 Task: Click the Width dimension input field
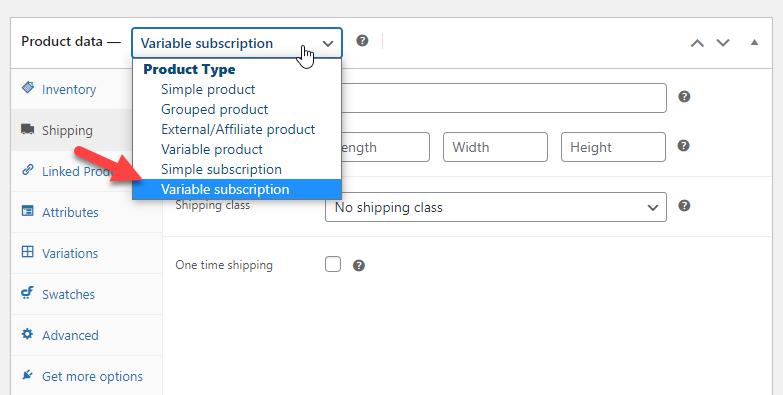coord(495,147)
